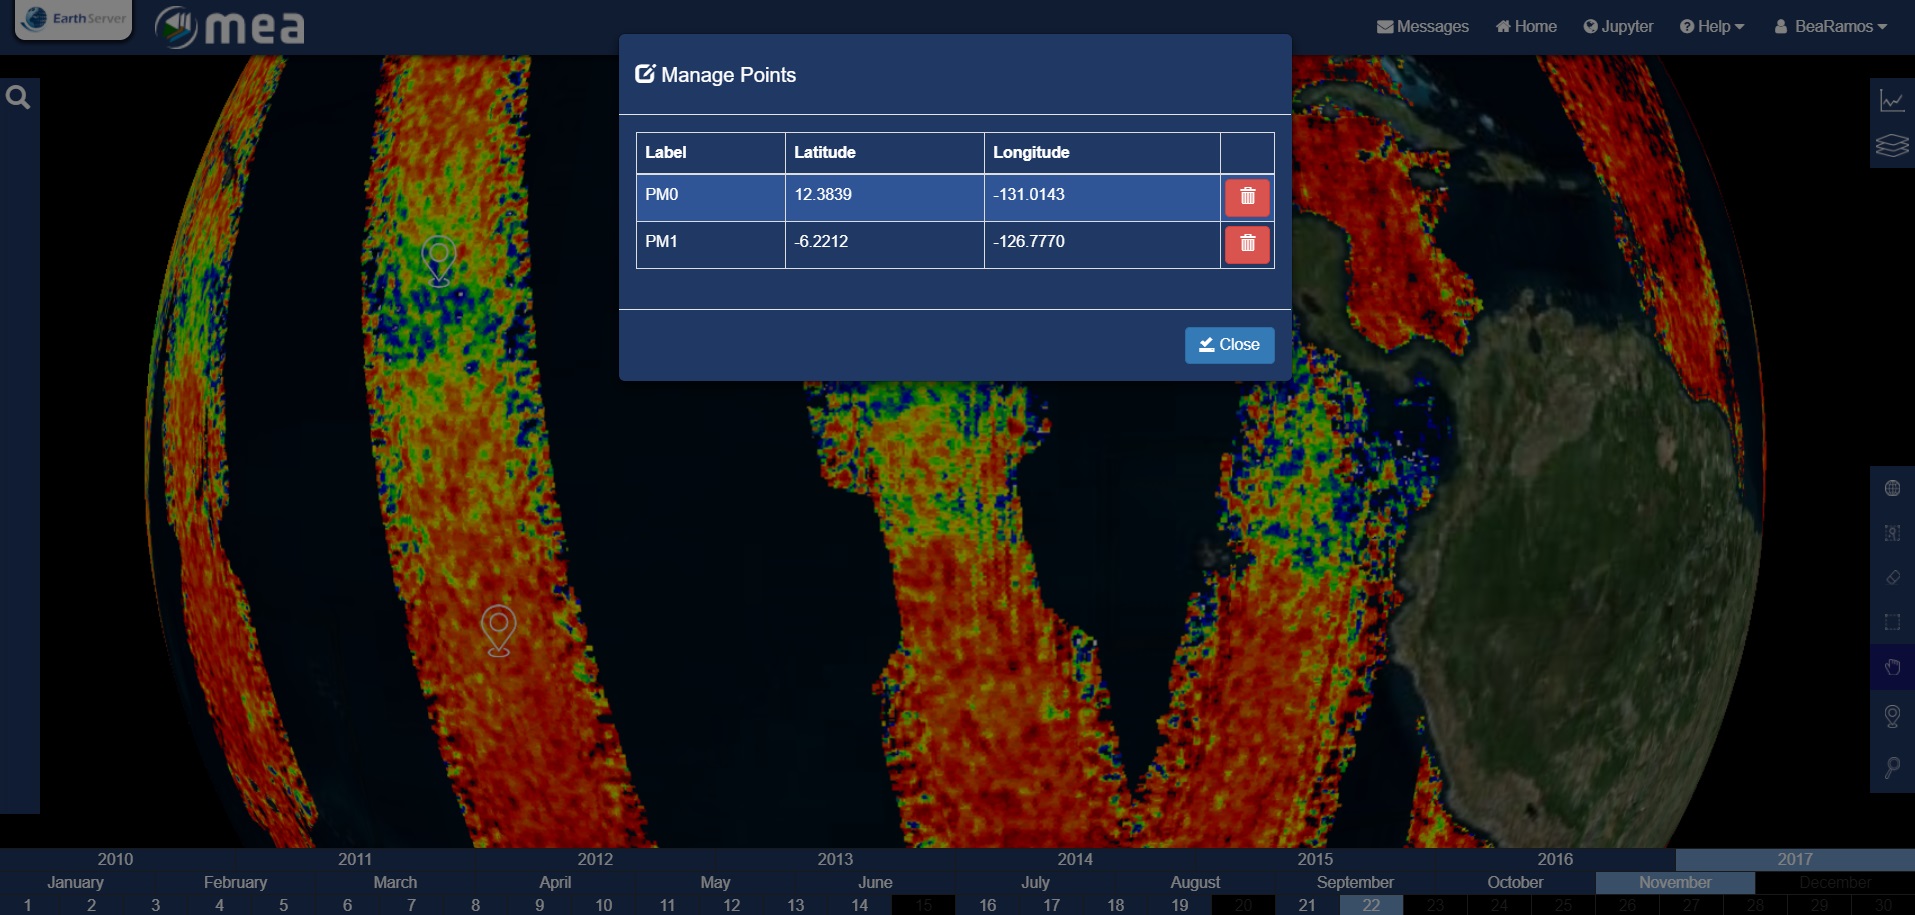Select September on the timeline
Viewport: 1915px width, 915px height.
click(x=1355, y=882)
